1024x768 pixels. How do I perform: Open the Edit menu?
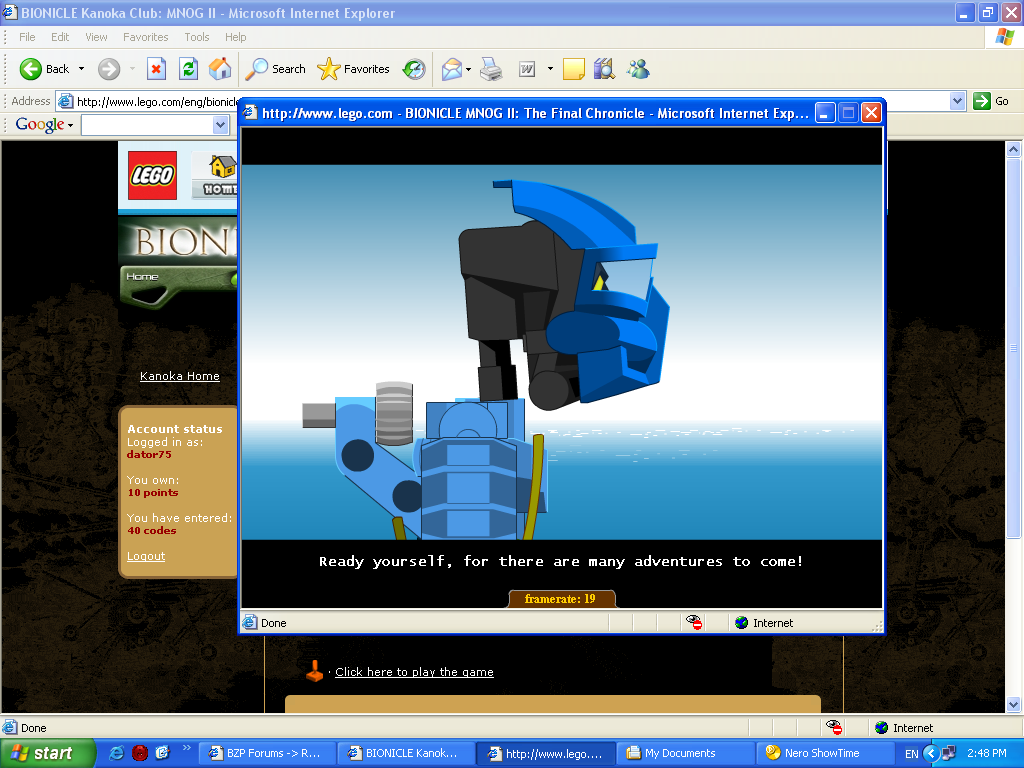tap(60, 37)
